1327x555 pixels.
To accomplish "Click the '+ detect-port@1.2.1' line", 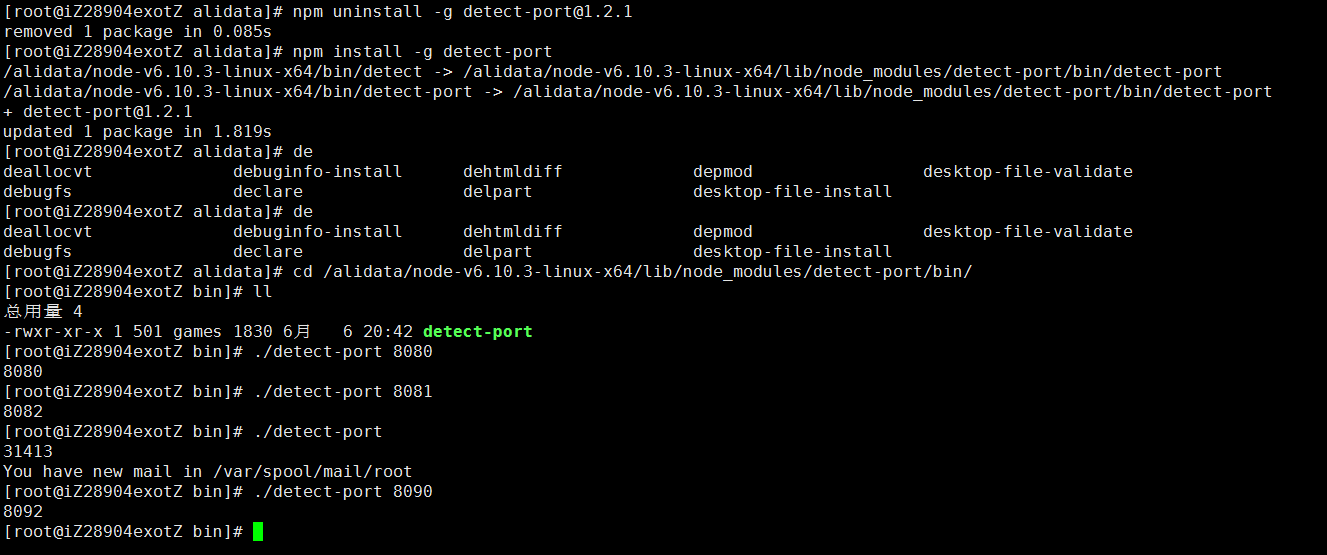I will click(x=98, y=111).
